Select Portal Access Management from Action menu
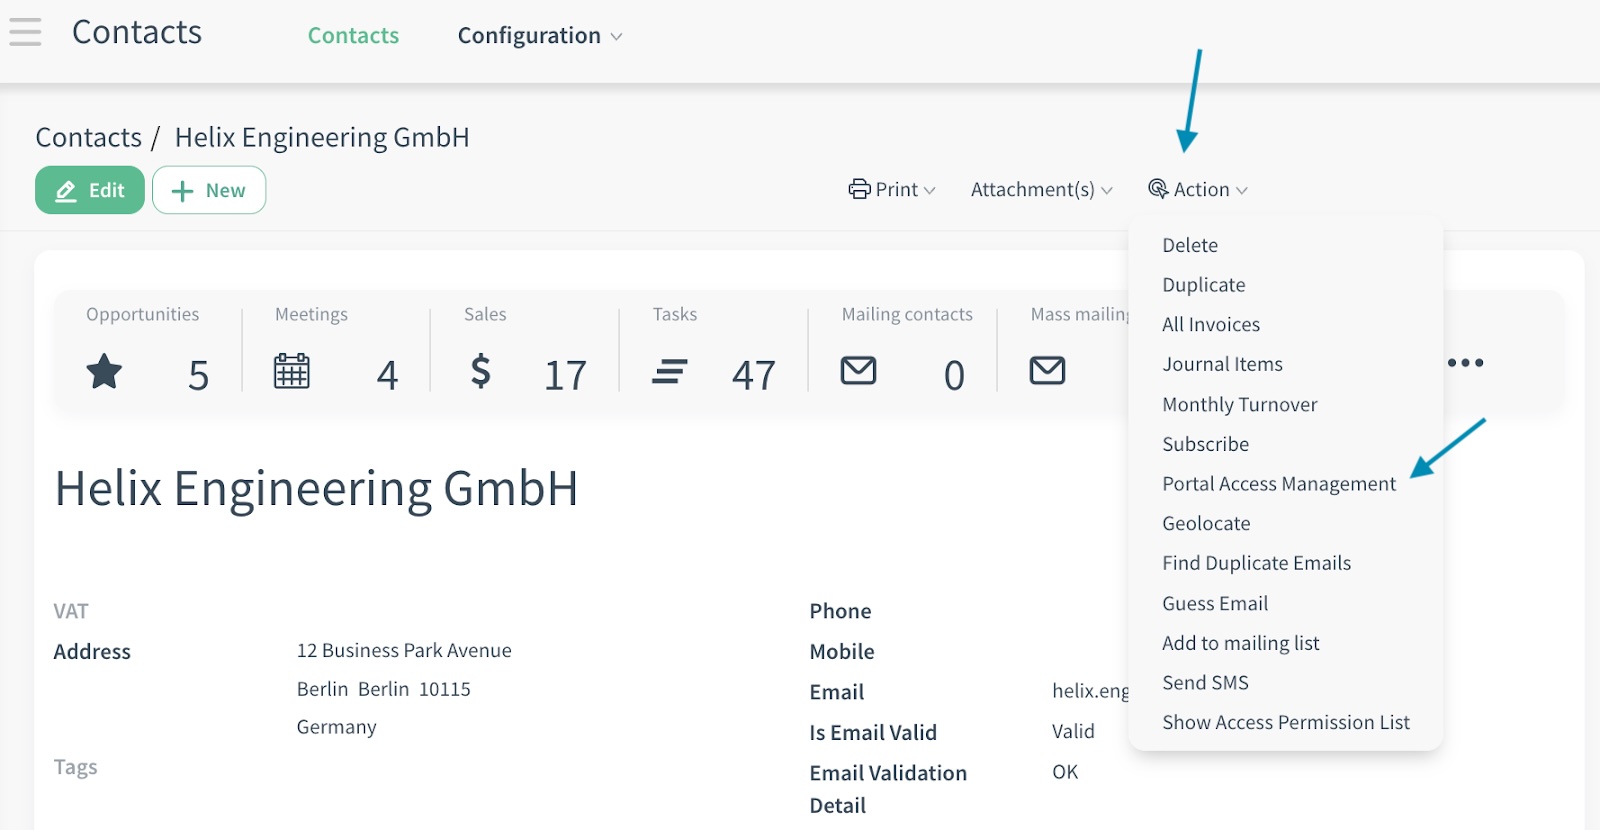This screenshot has width=1600, height=830. 1278,484
